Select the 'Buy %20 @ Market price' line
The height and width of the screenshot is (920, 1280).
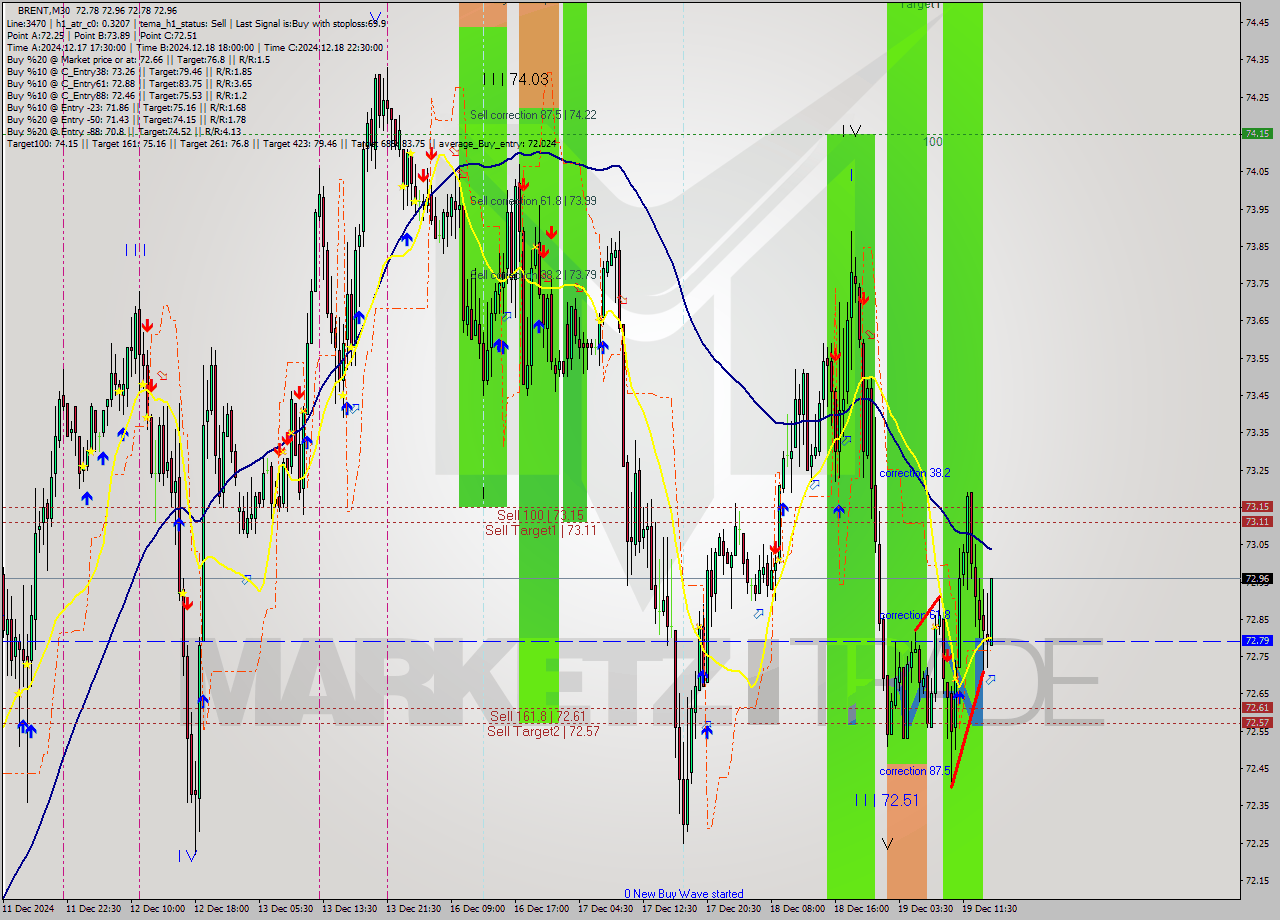click(138, 59)
